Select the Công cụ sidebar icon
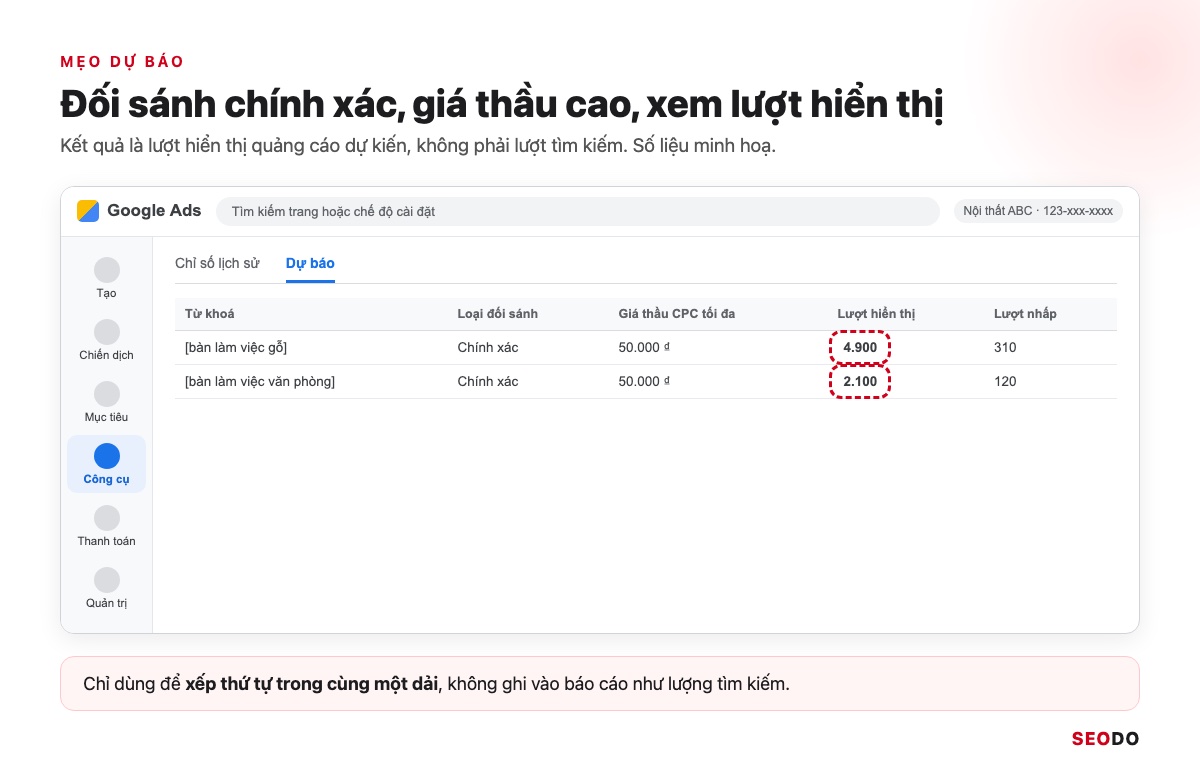1200x771 pixels. click(107, 456)
